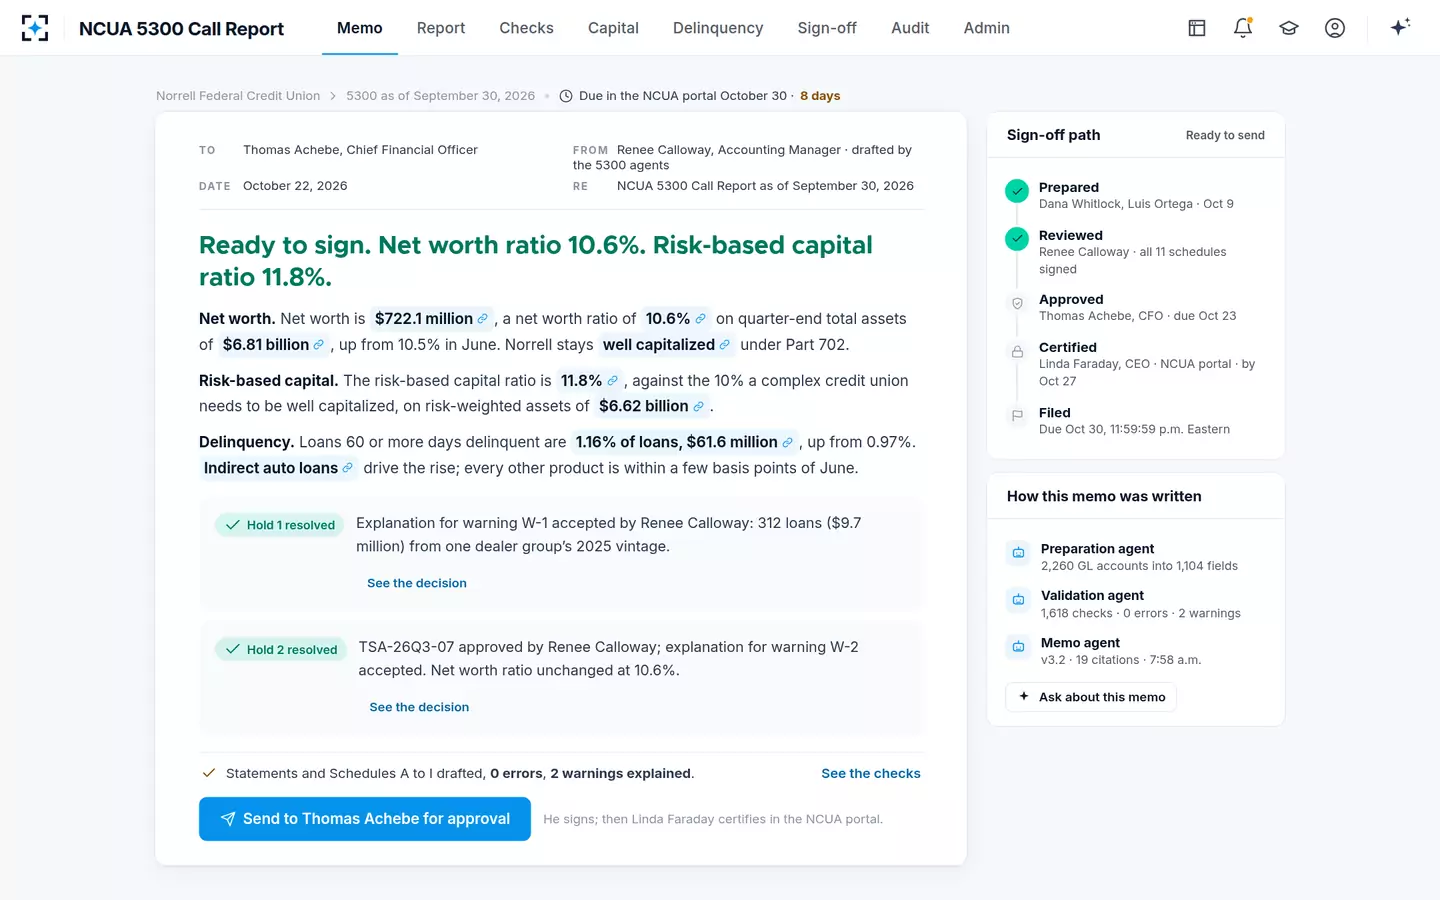Click the Ready to send status label
Screen dimensions: 1440x900
pyautogui.click(x=1225, y=136)
